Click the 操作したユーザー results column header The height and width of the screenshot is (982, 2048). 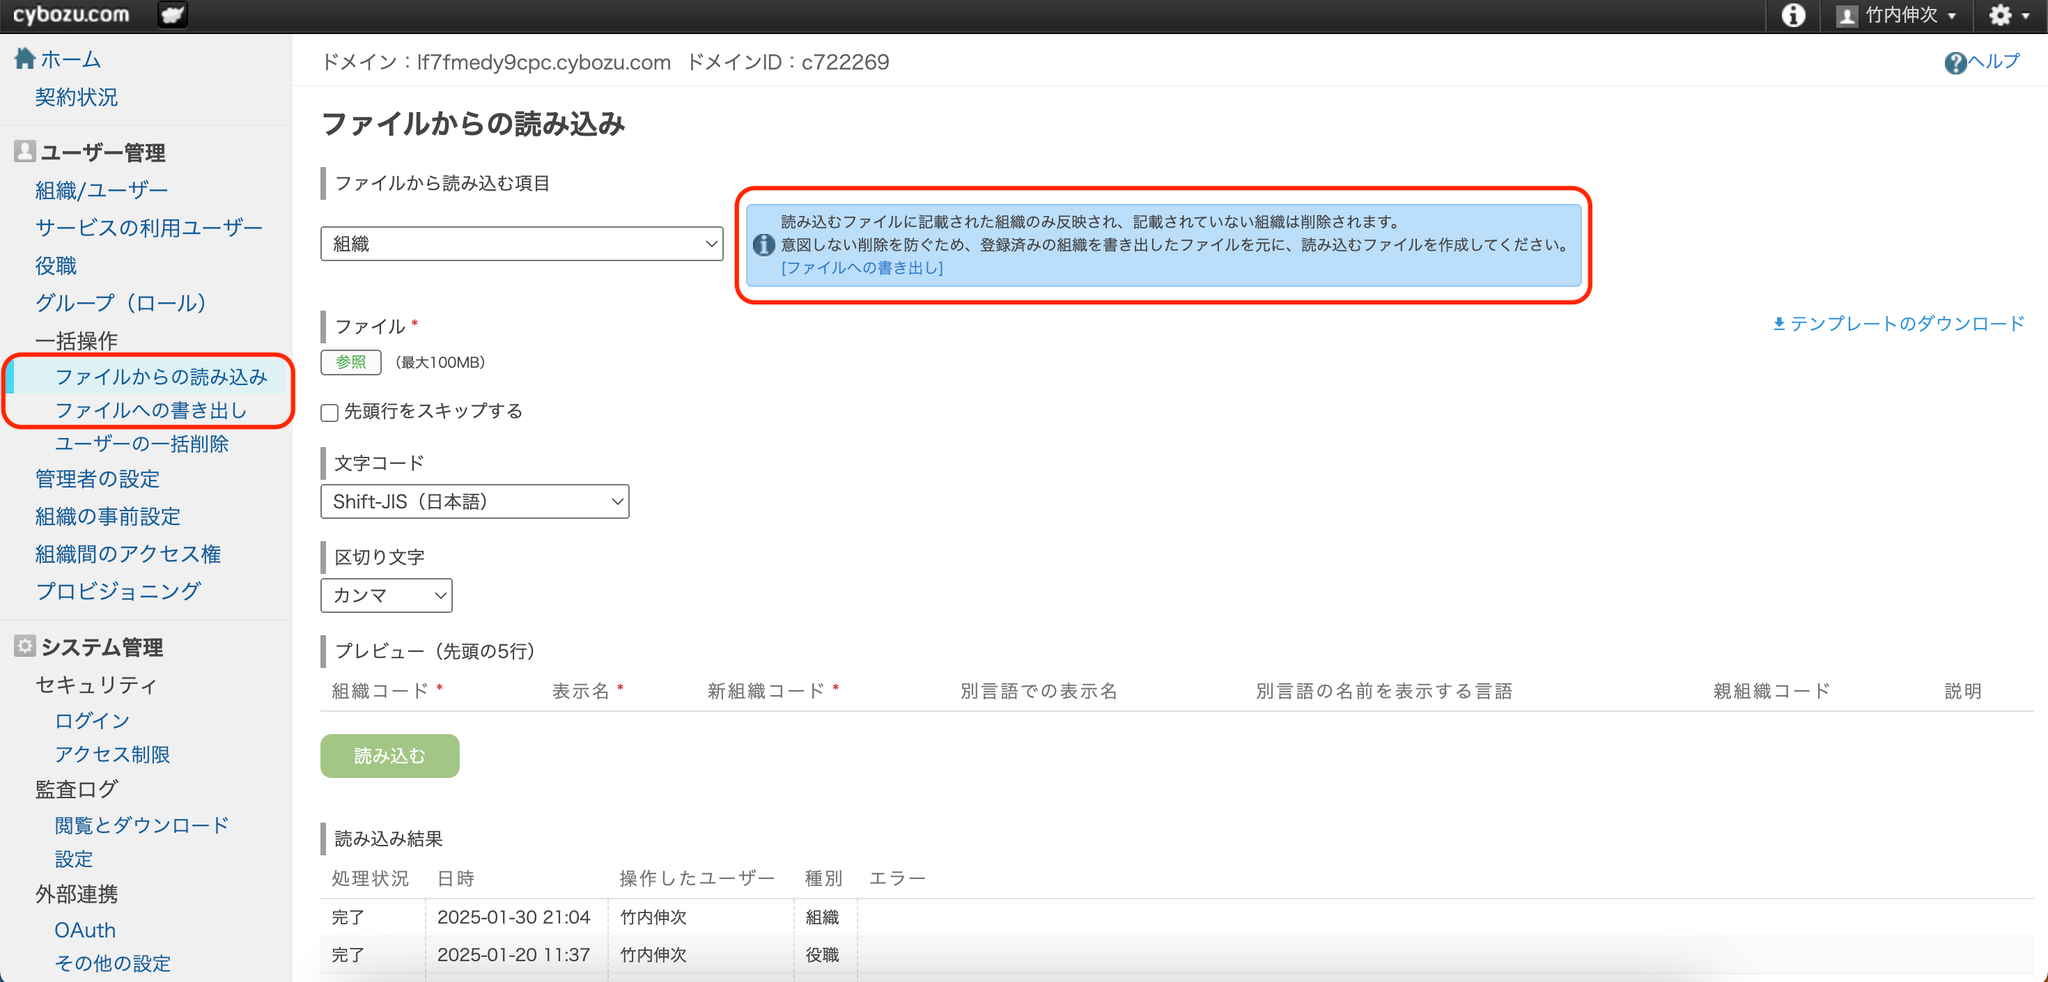pyautogui.click(x=697, y=878)
